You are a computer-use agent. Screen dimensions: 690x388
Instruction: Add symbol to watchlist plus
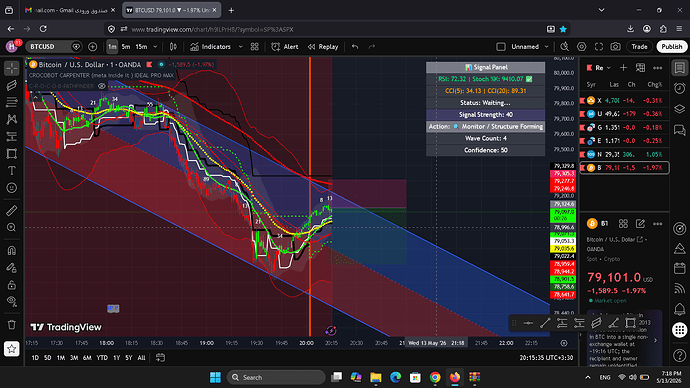[624, 68]
